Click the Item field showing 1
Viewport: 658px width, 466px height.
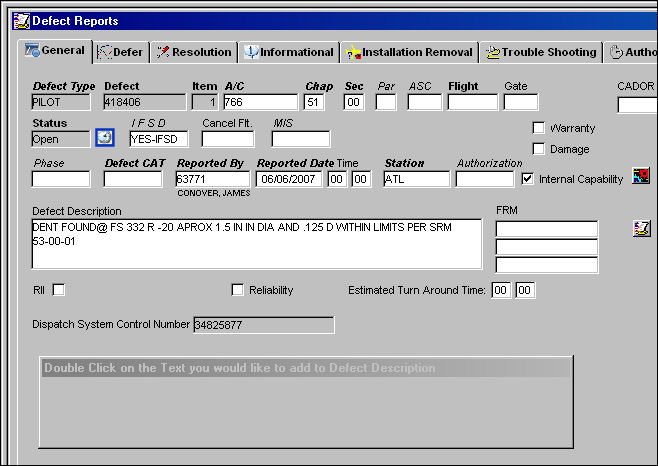point(205,102)
